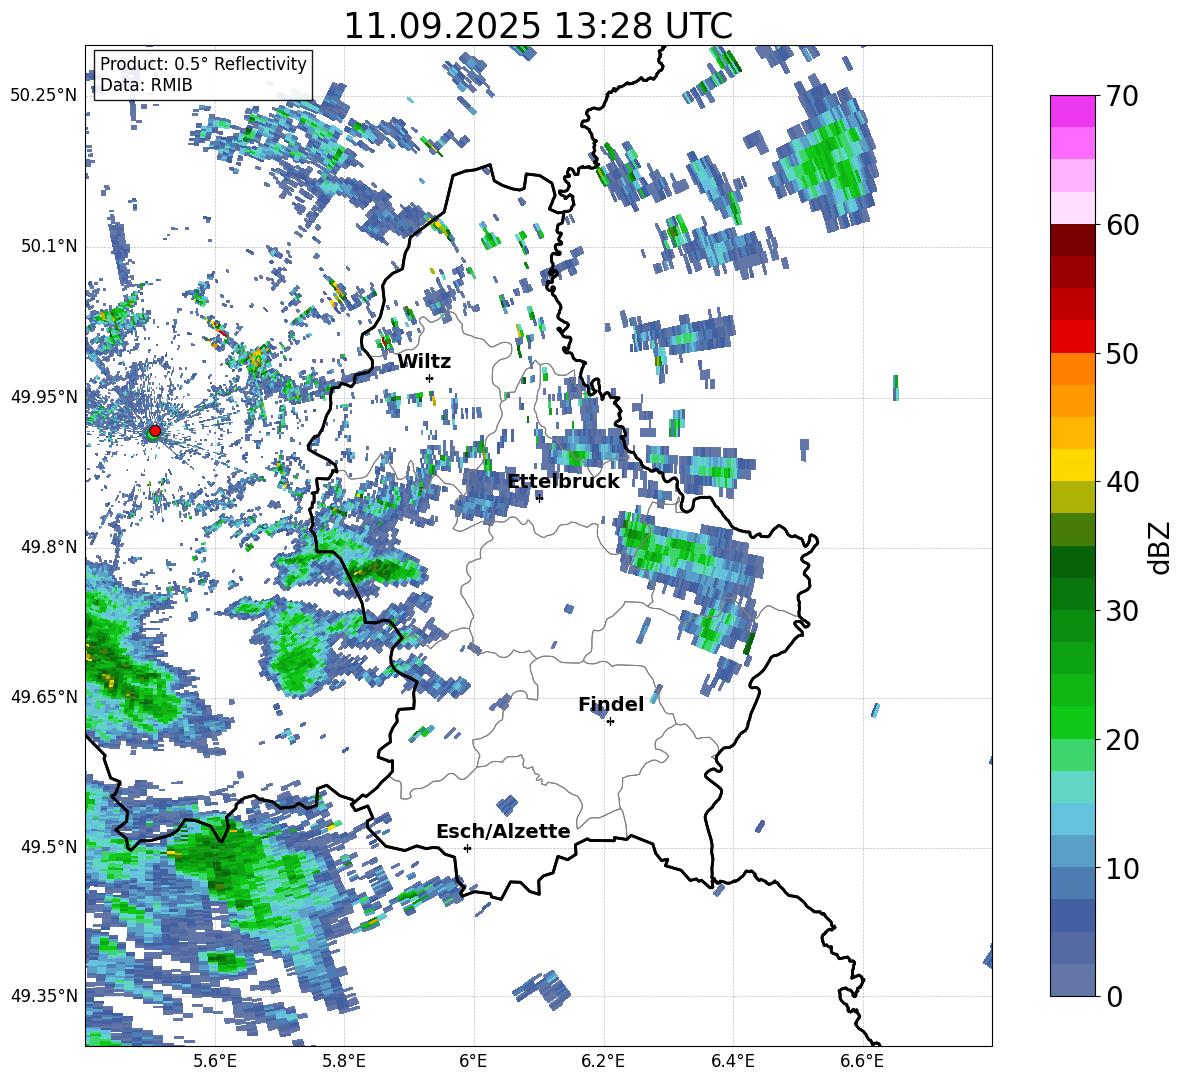Click the colorbar tick label 0
The height and width of the screenshot is (1081, 1184).
coord(1114,996)
